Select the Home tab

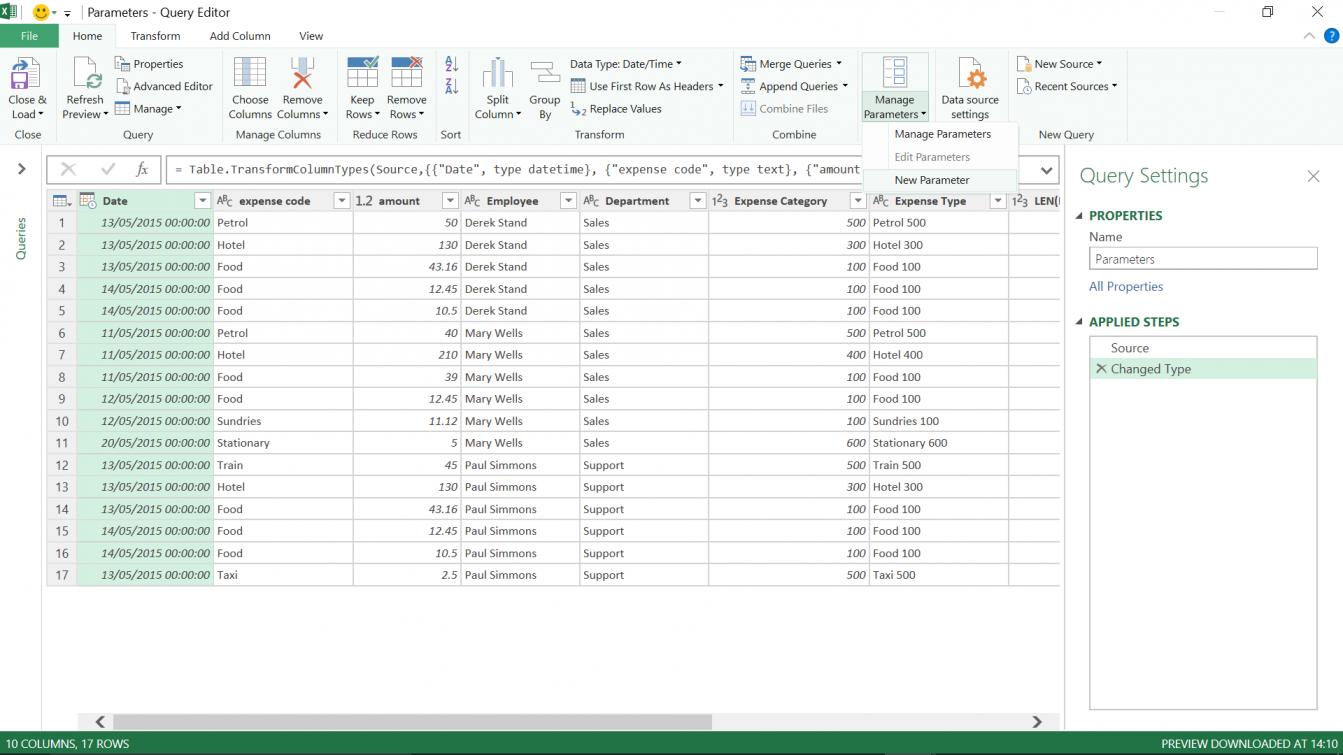(x=87, y=36)
